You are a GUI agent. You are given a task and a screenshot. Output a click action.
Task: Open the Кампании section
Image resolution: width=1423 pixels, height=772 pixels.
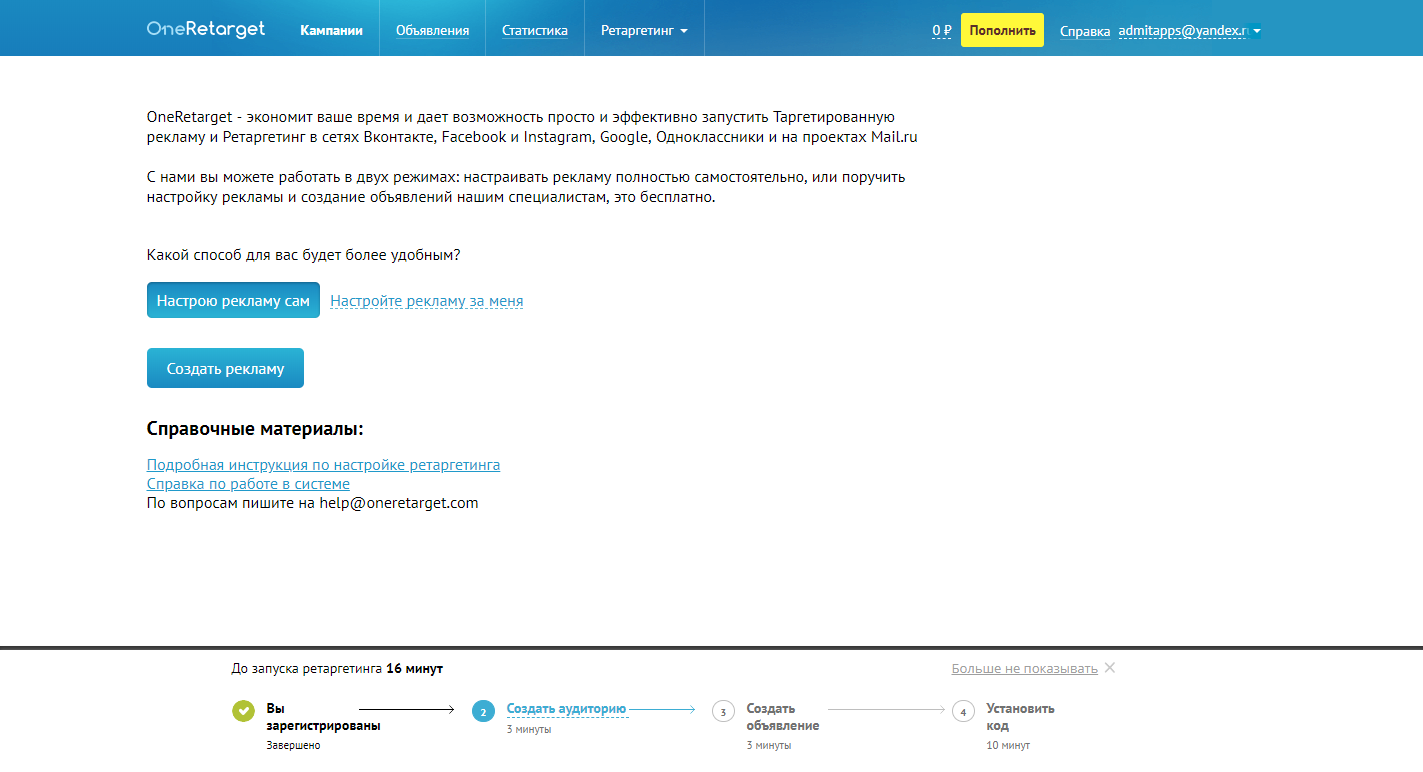pos(331,29)
